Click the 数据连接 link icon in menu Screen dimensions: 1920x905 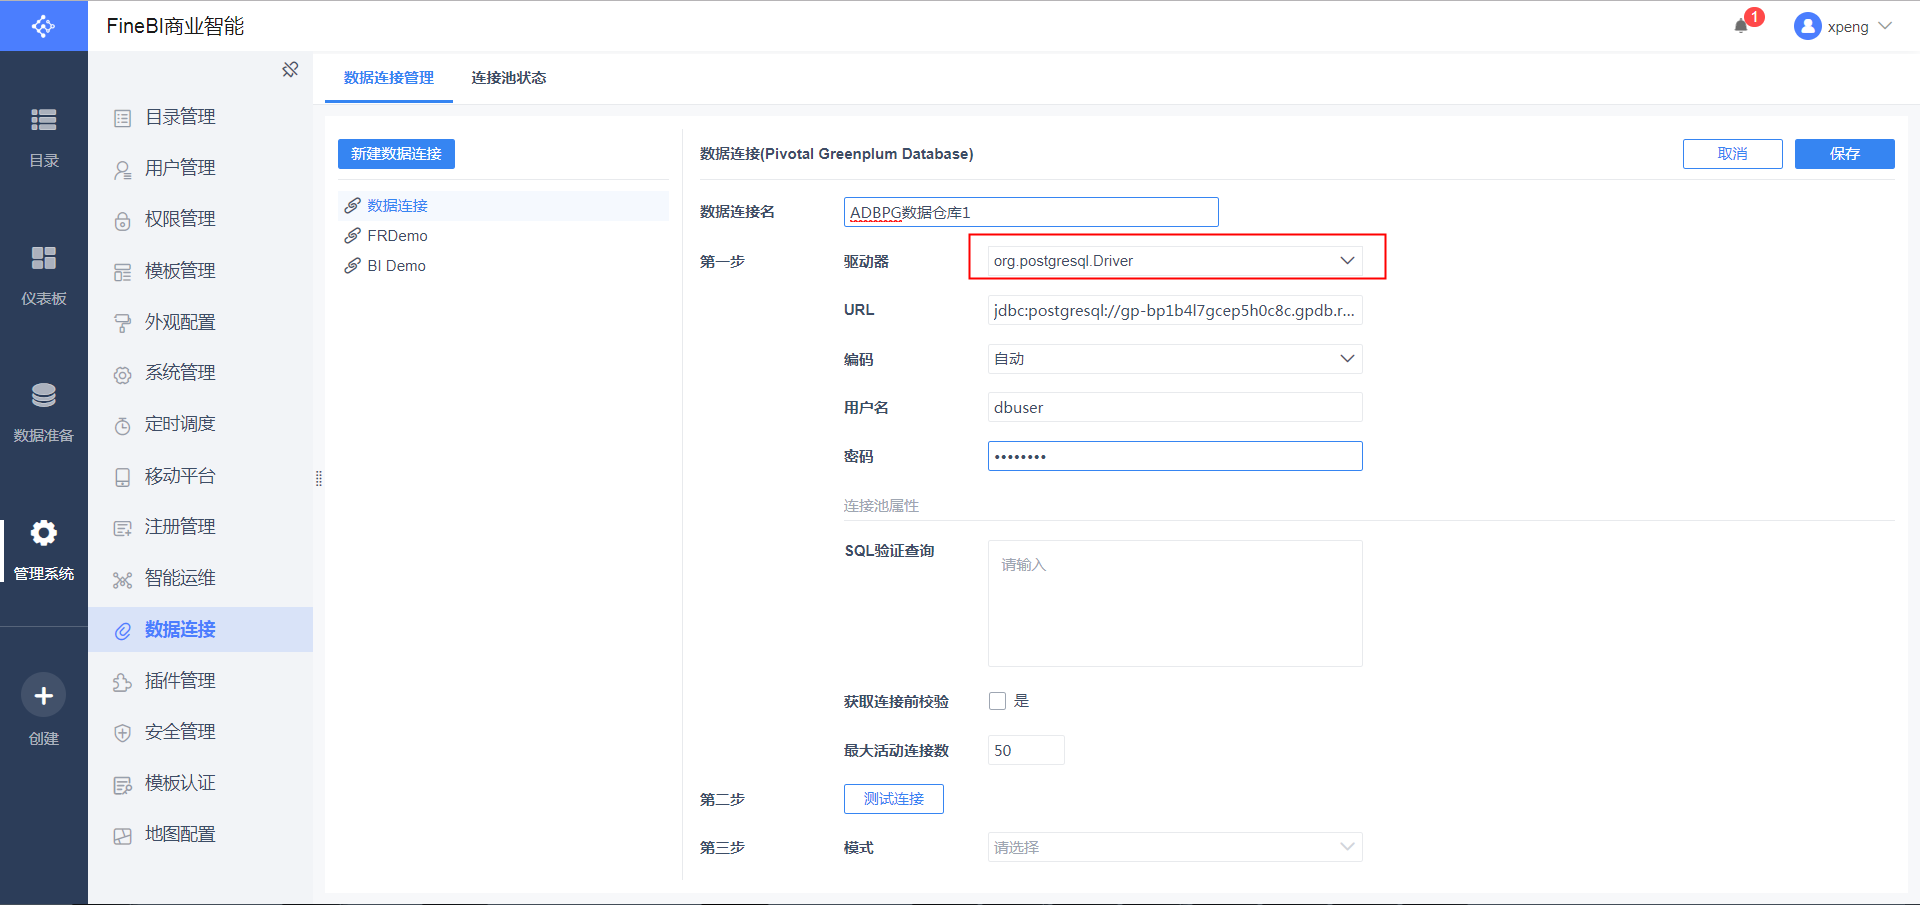122,631
